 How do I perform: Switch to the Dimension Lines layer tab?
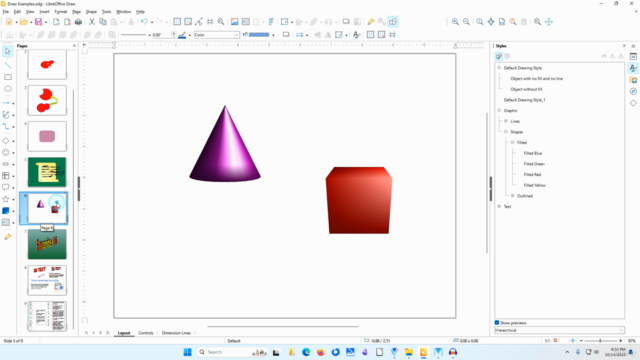[x=176, y=333]
